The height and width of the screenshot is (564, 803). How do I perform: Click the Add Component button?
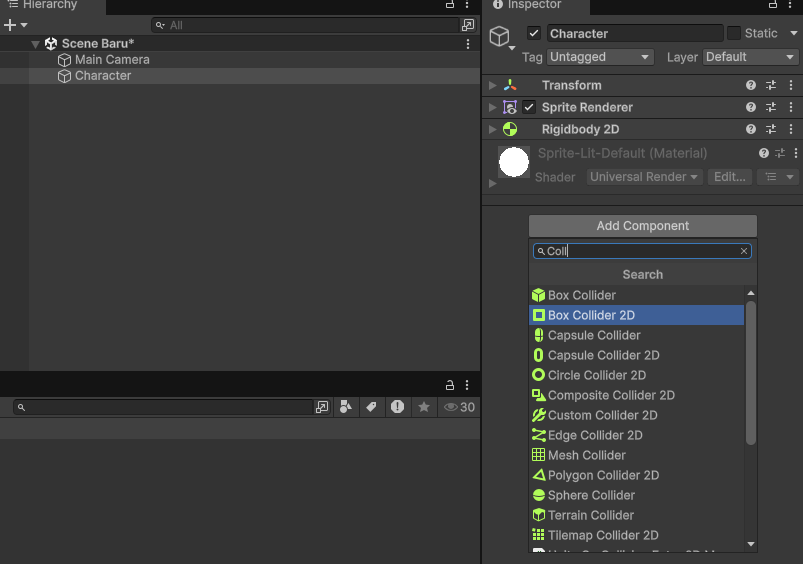click(643, 226)
